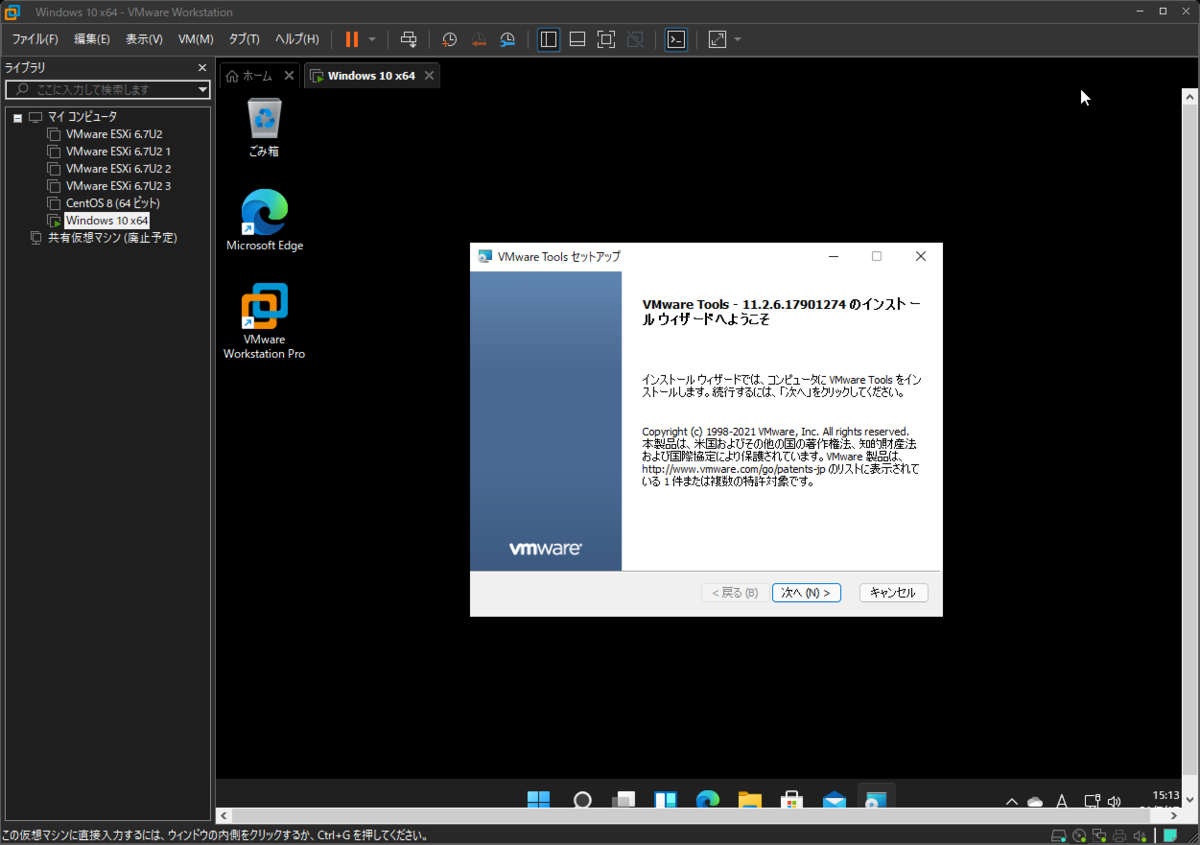Click the VMware Tools installer taskbar icon
Screen dimensions: 1200x845
(x=876, y=800)
